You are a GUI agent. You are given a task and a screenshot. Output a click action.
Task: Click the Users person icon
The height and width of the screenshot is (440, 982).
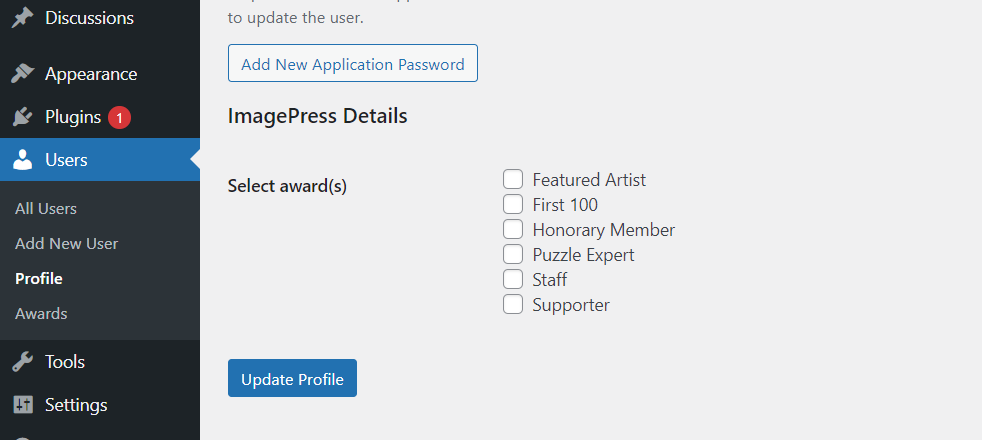23,160
